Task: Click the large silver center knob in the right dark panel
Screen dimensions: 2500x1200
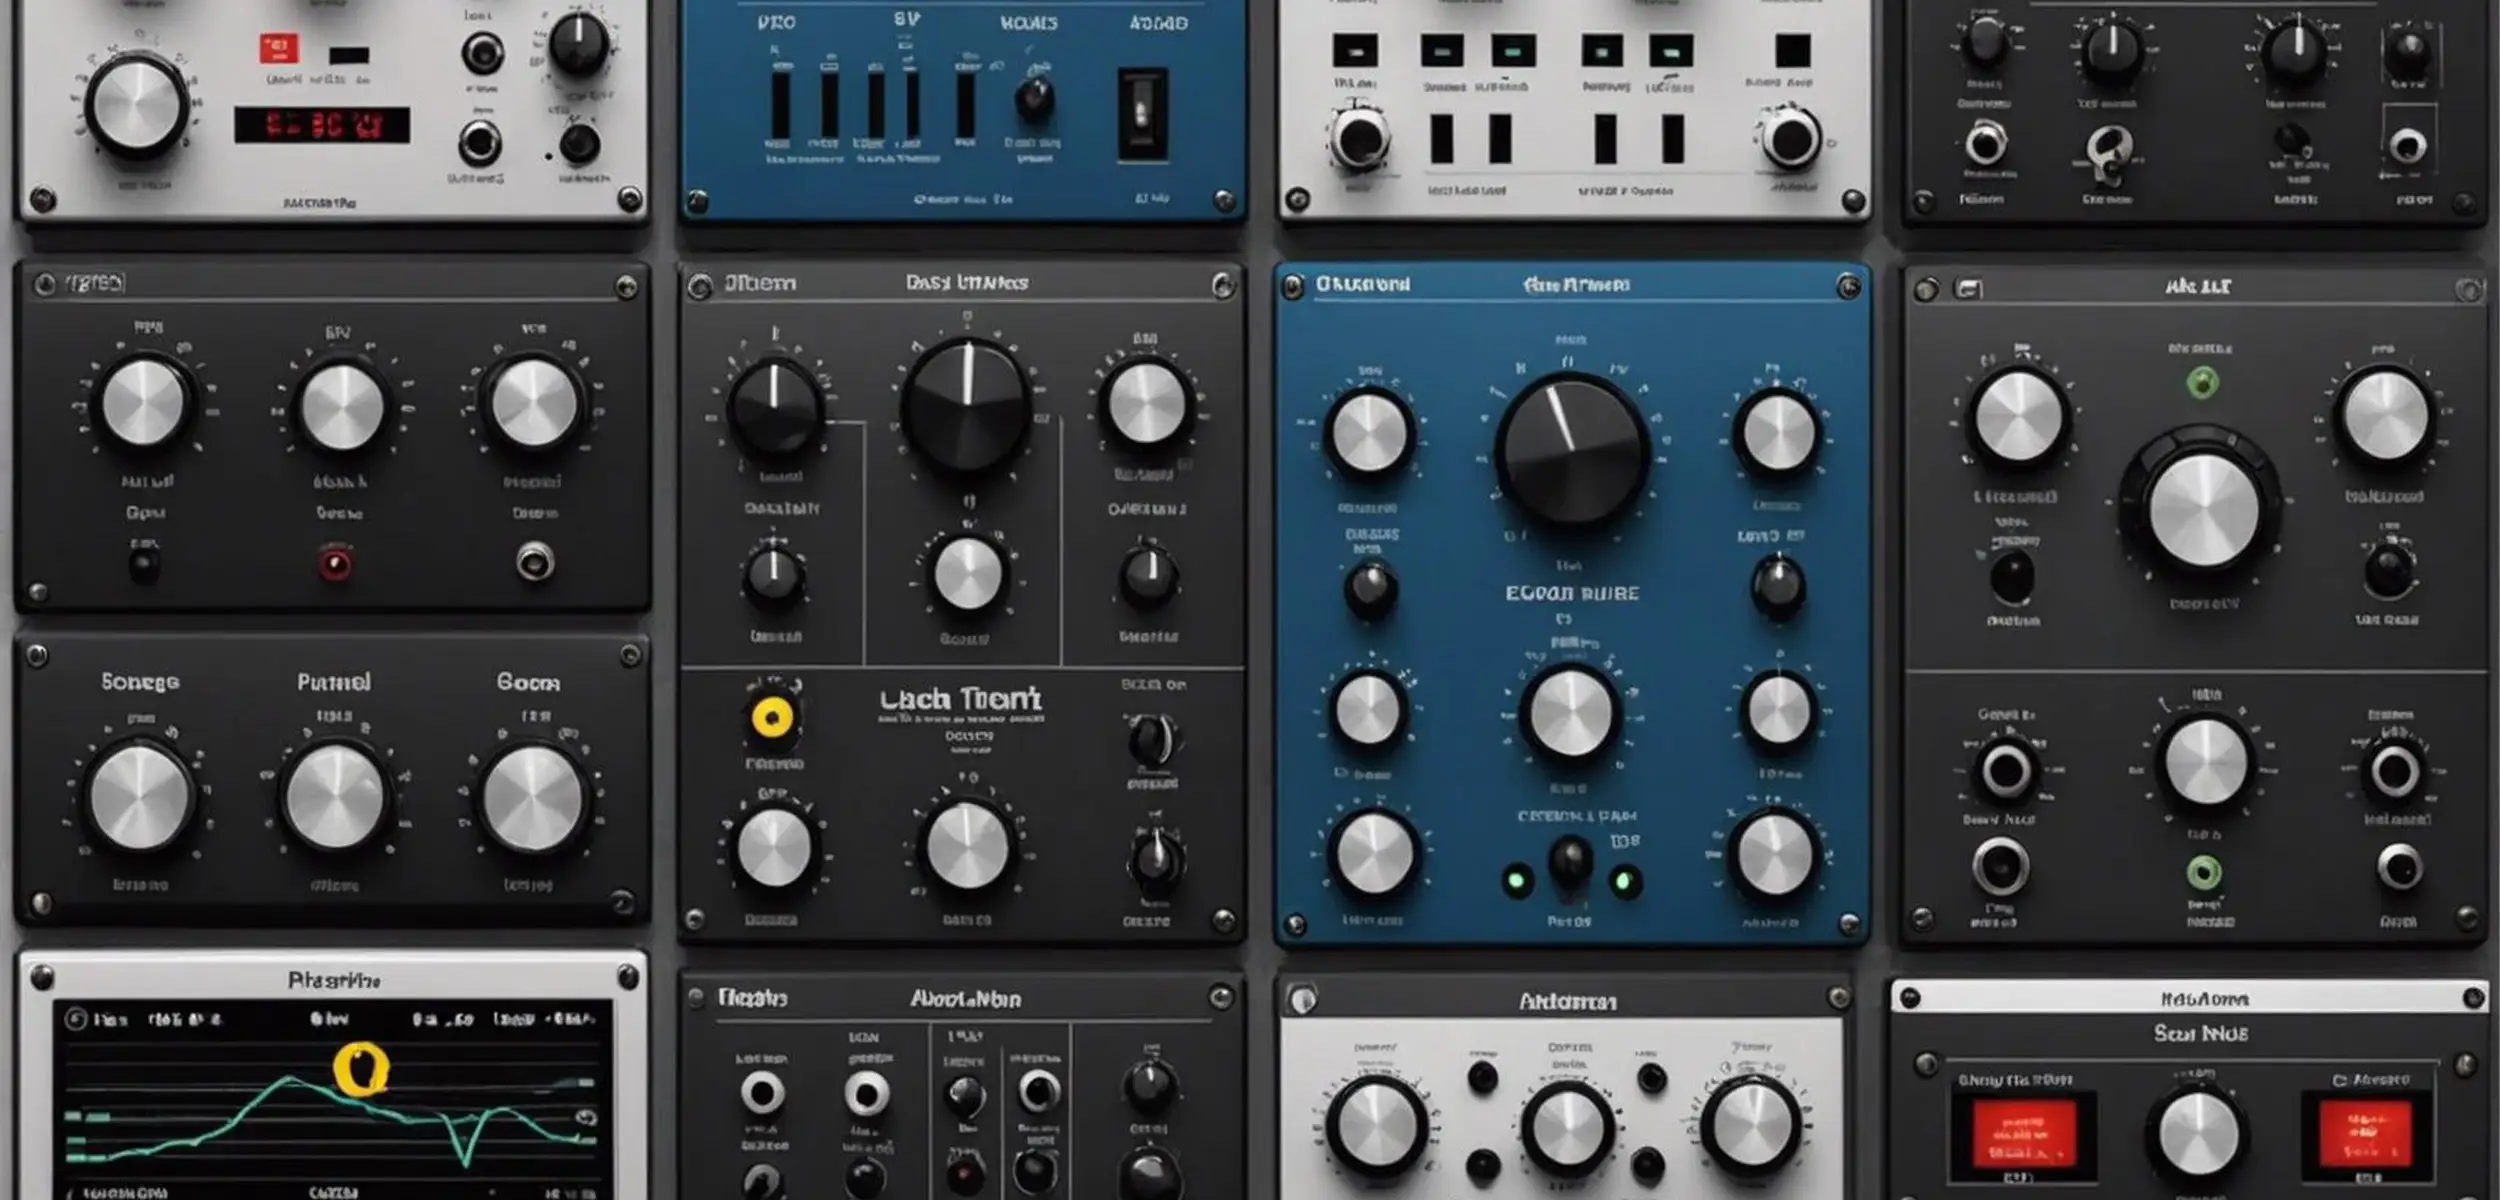Action: (2203, 510)
